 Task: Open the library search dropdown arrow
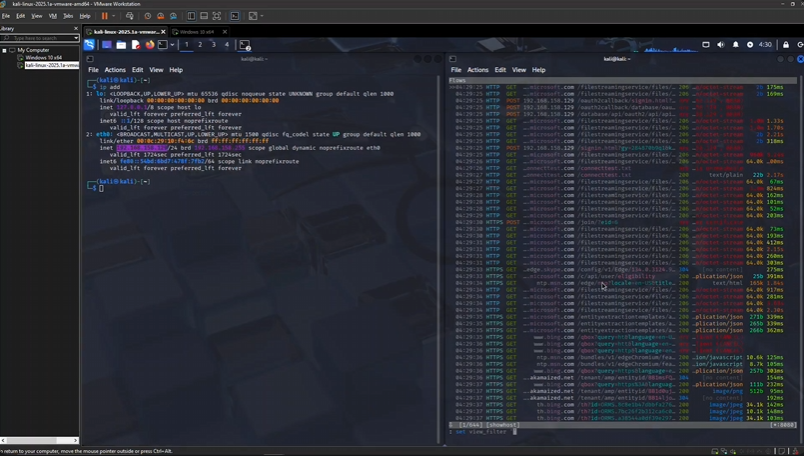(x=76, y=38)
